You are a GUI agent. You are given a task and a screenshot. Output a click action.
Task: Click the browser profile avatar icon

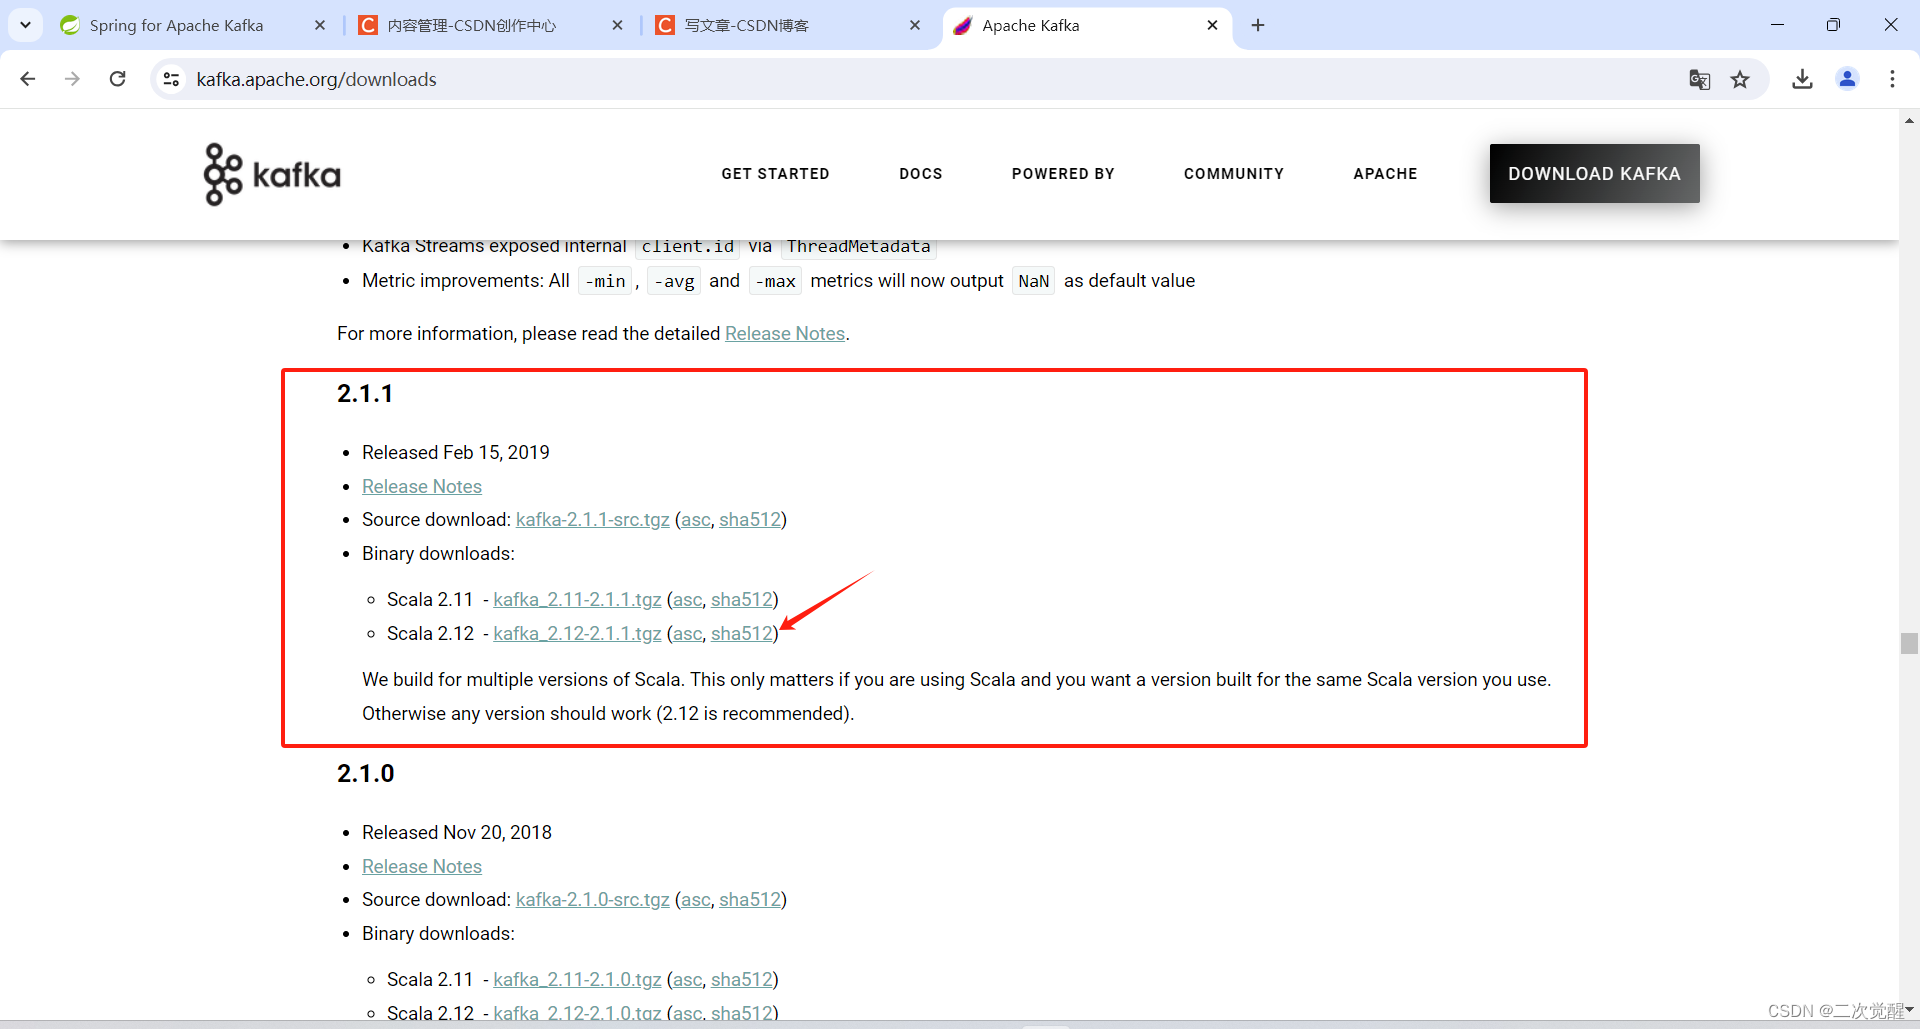point(1848,79)
